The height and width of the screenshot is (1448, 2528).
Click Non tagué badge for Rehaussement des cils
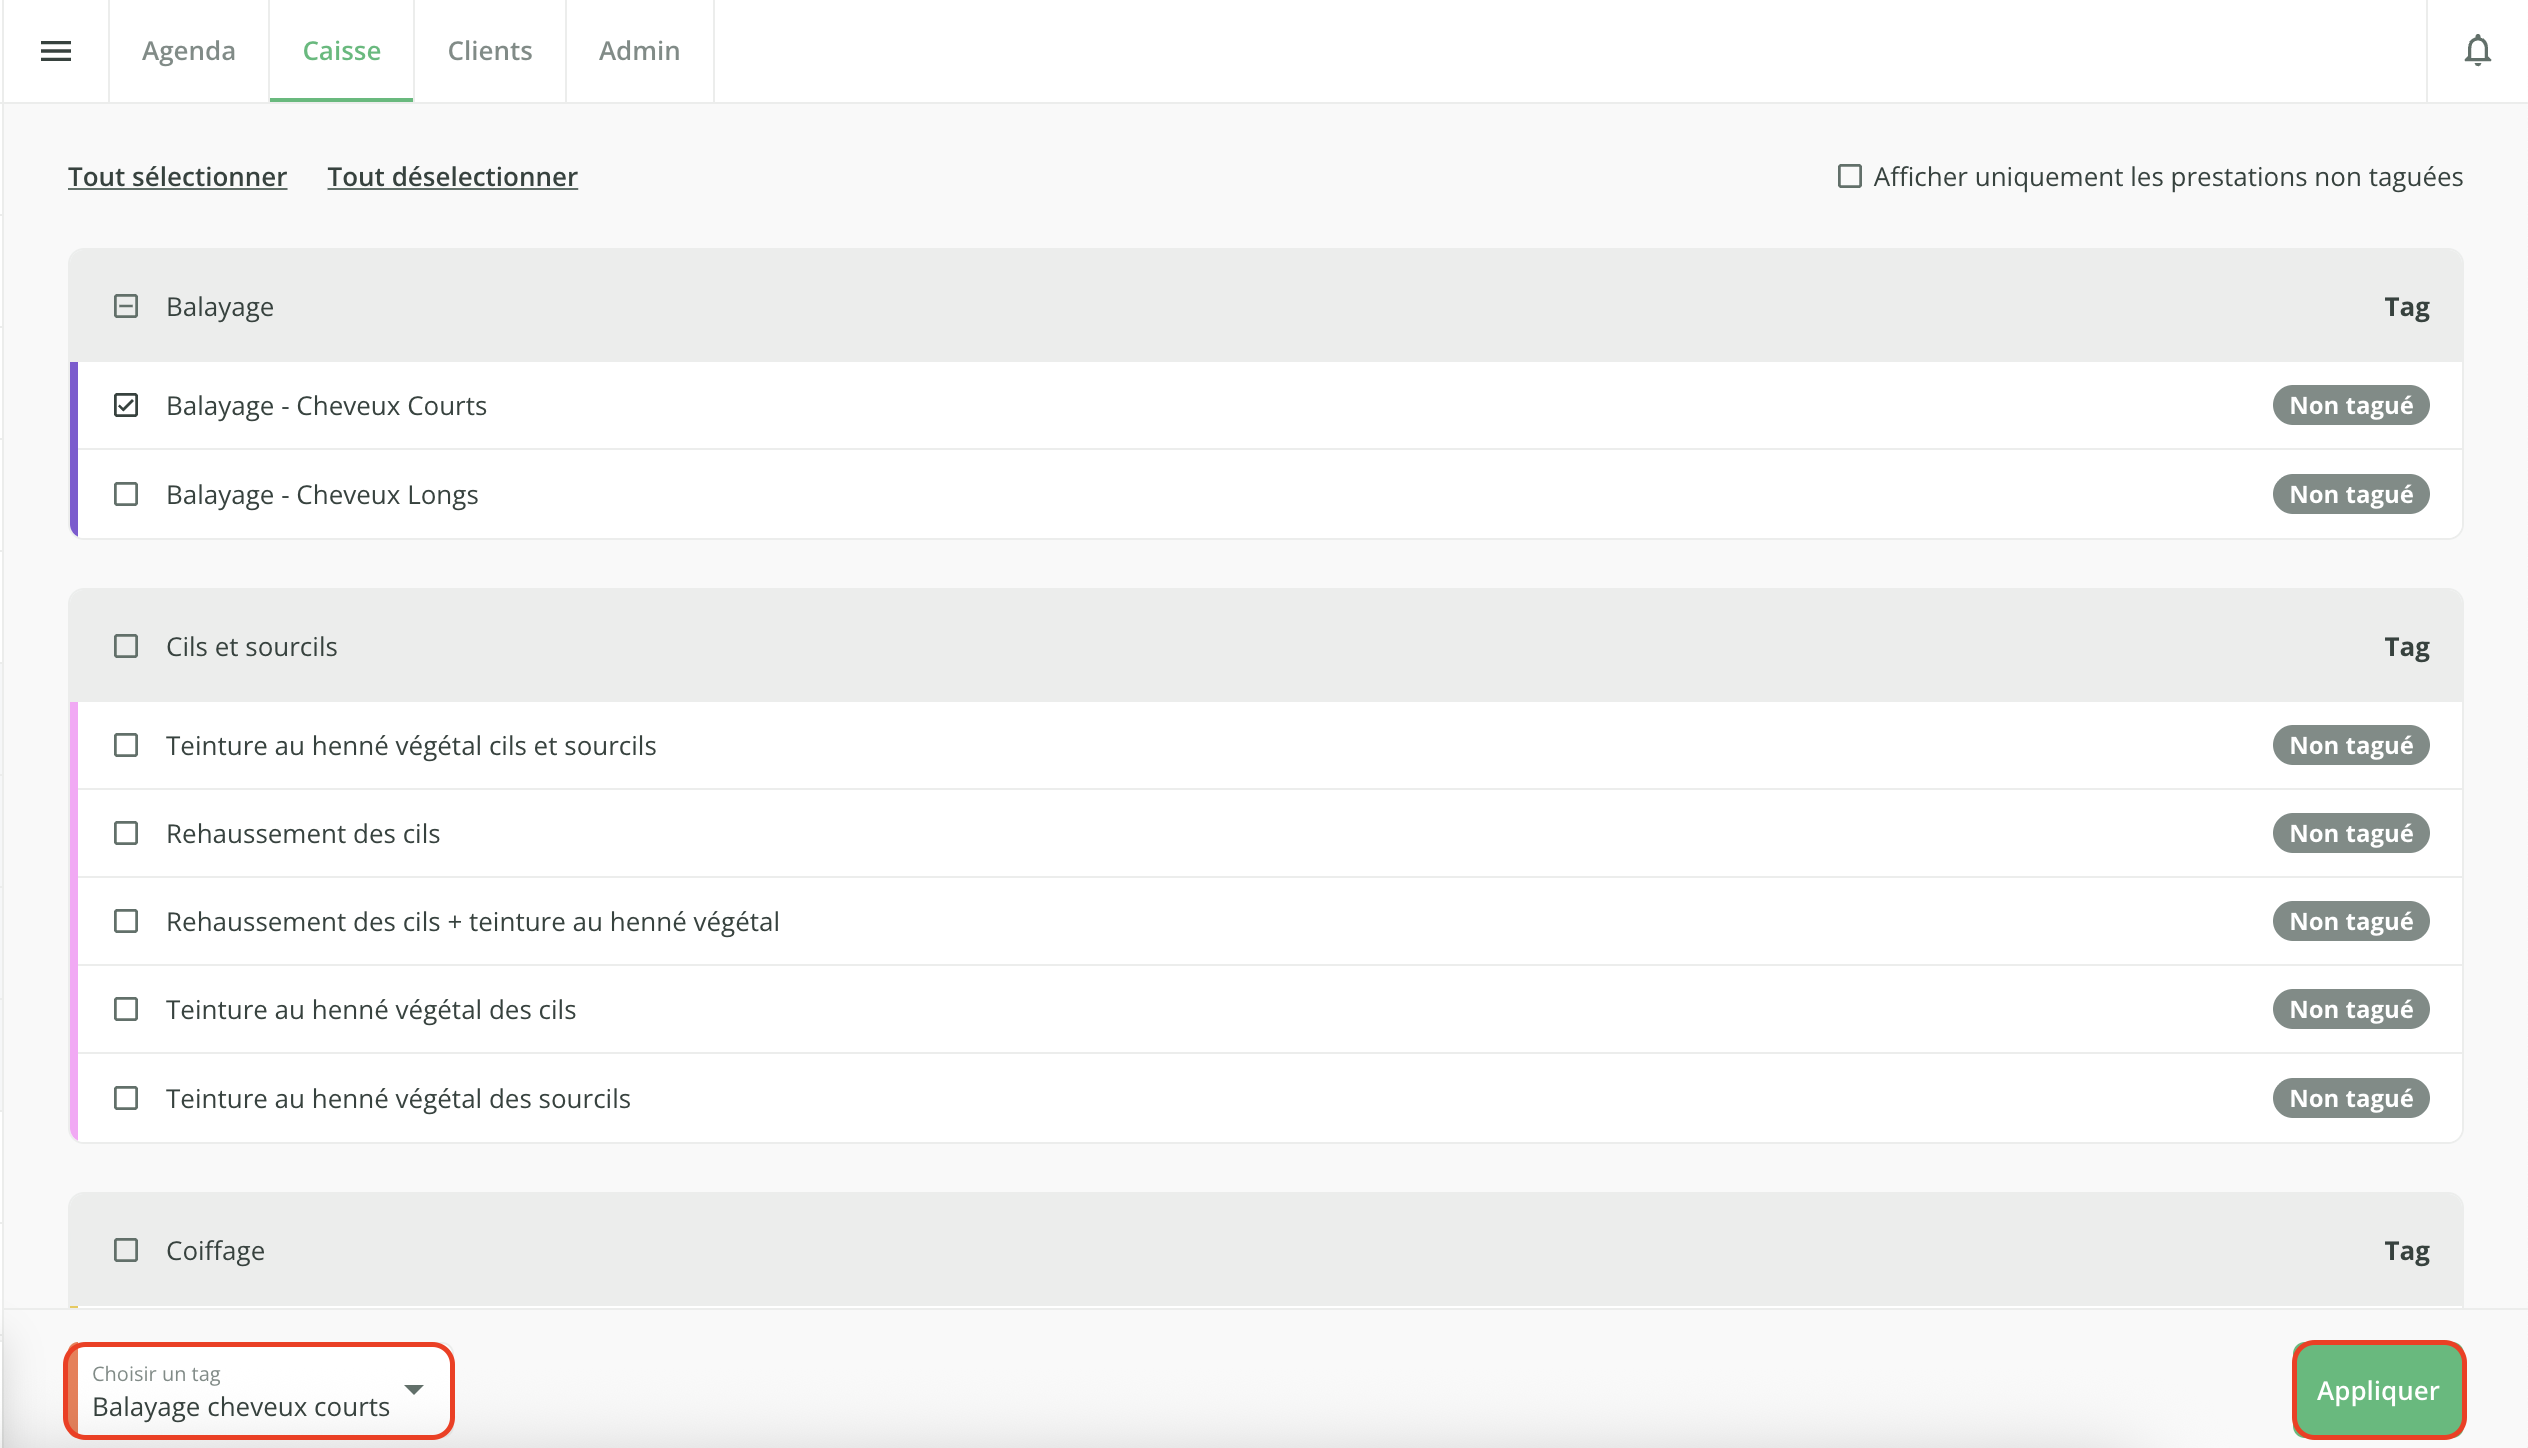[x=2351, y=833]
